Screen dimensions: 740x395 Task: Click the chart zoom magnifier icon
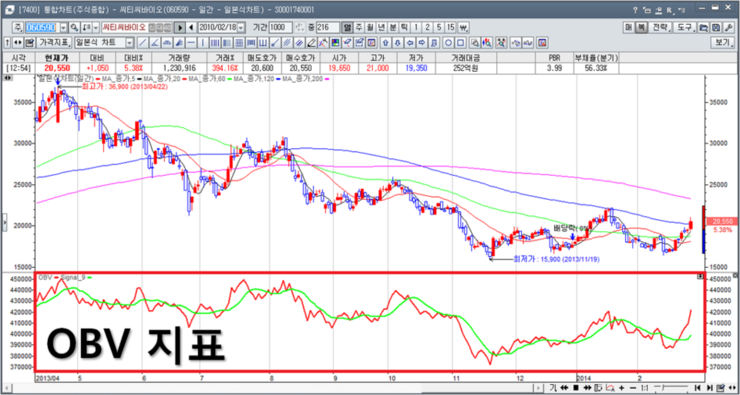pos(474,43)
